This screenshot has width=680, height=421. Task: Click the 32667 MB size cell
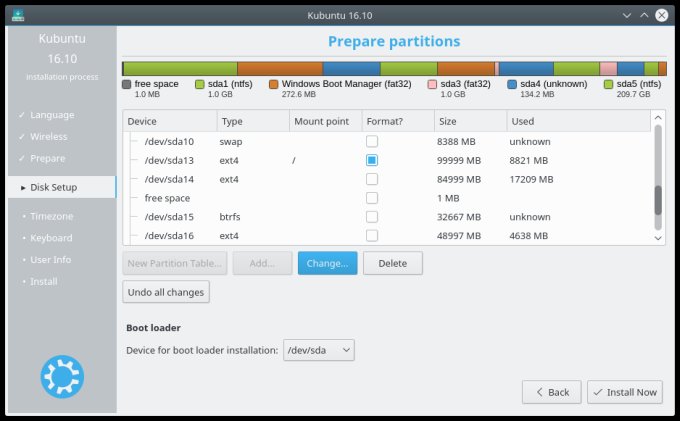(x=459, y=217)
